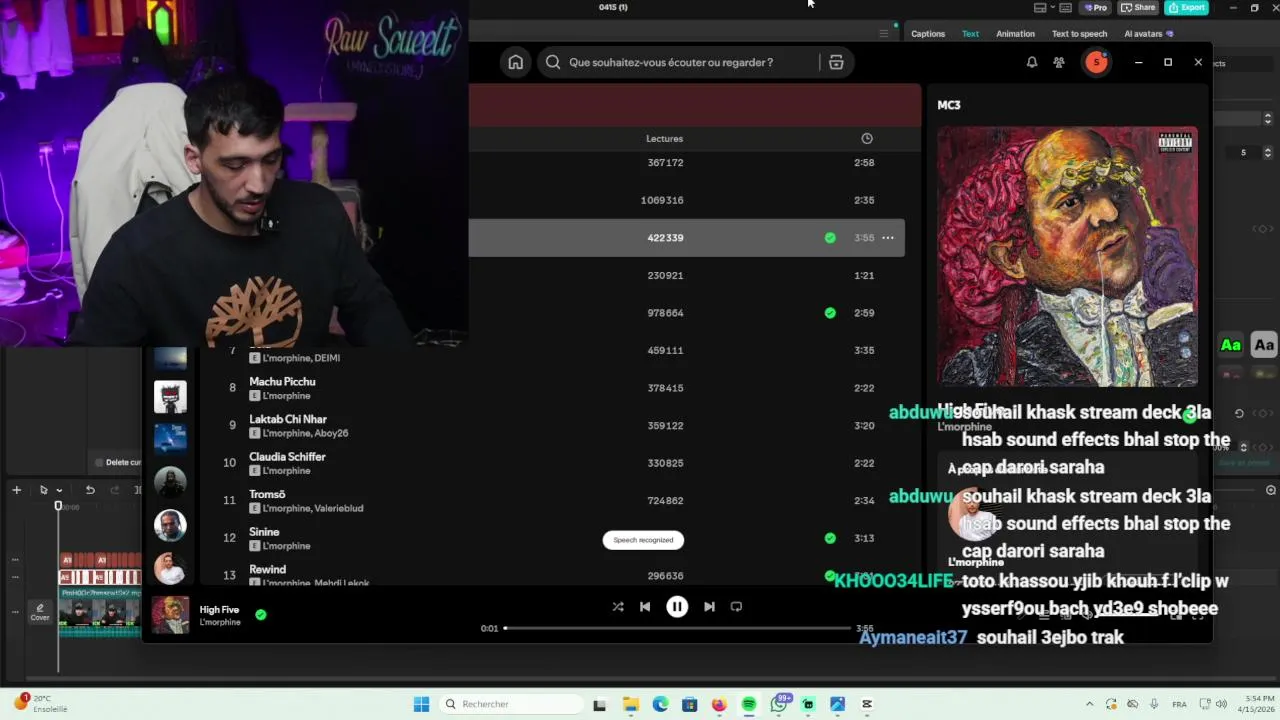
Task: Toggle saved checkmark on 978664 plays track
Action: [x=830, y=313]
